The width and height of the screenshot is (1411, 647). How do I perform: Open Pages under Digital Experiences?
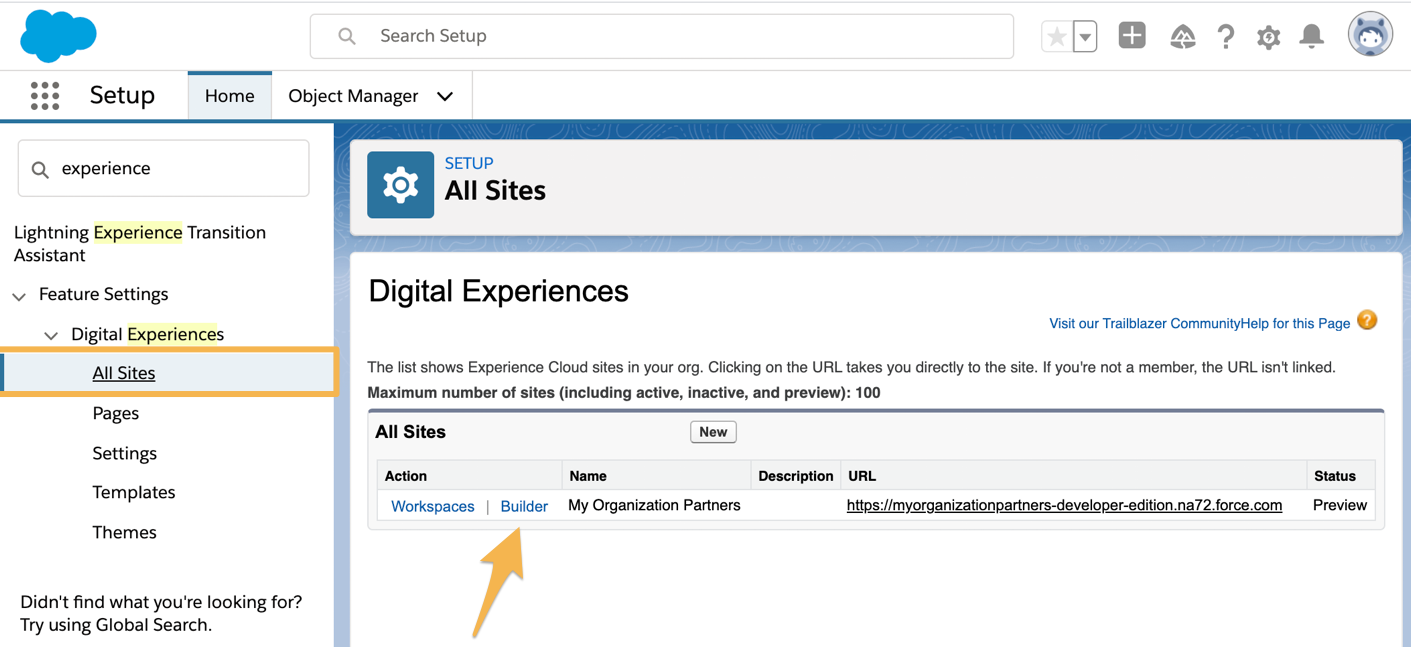[x=115, y=413]
